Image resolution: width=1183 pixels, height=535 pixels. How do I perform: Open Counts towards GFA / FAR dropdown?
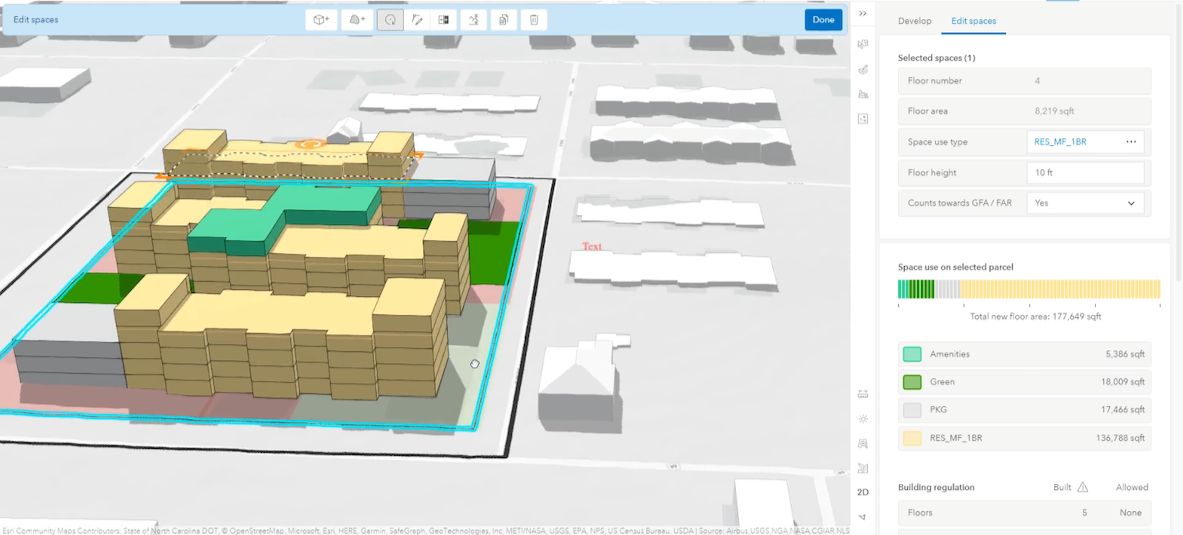click(x=1085, y=203)
